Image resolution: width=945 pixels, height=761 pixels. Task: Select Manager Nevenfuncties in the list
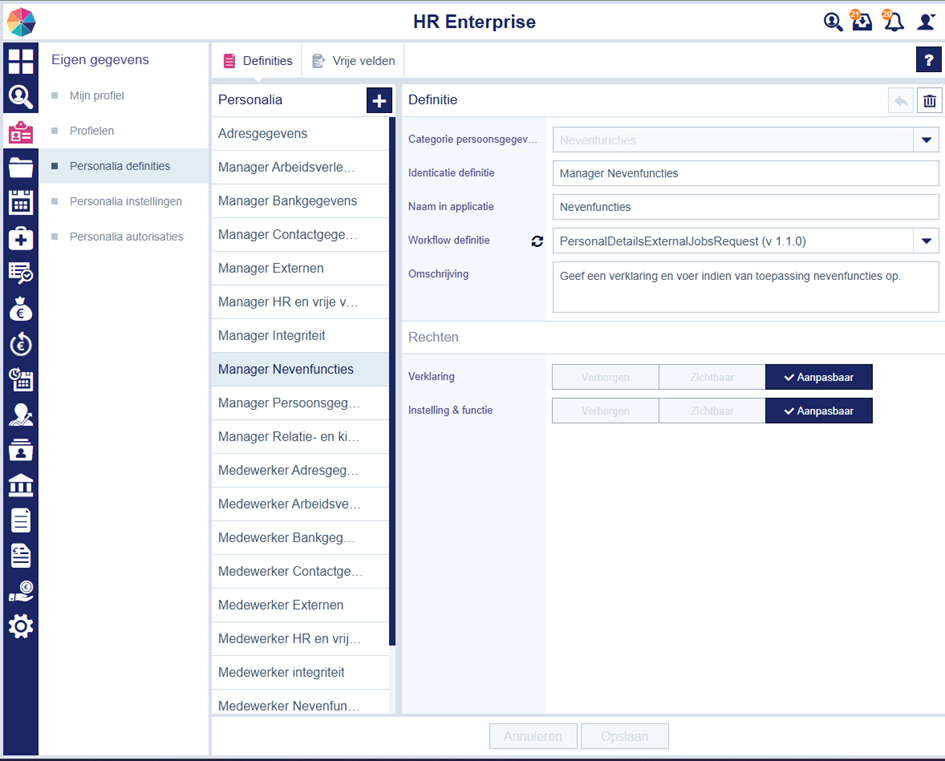300,370
